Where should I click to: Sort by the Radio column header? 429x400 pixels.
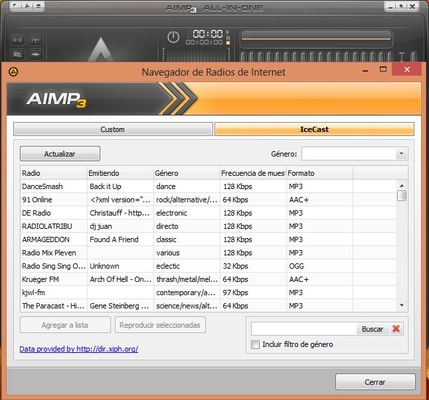tap(54, 173)
